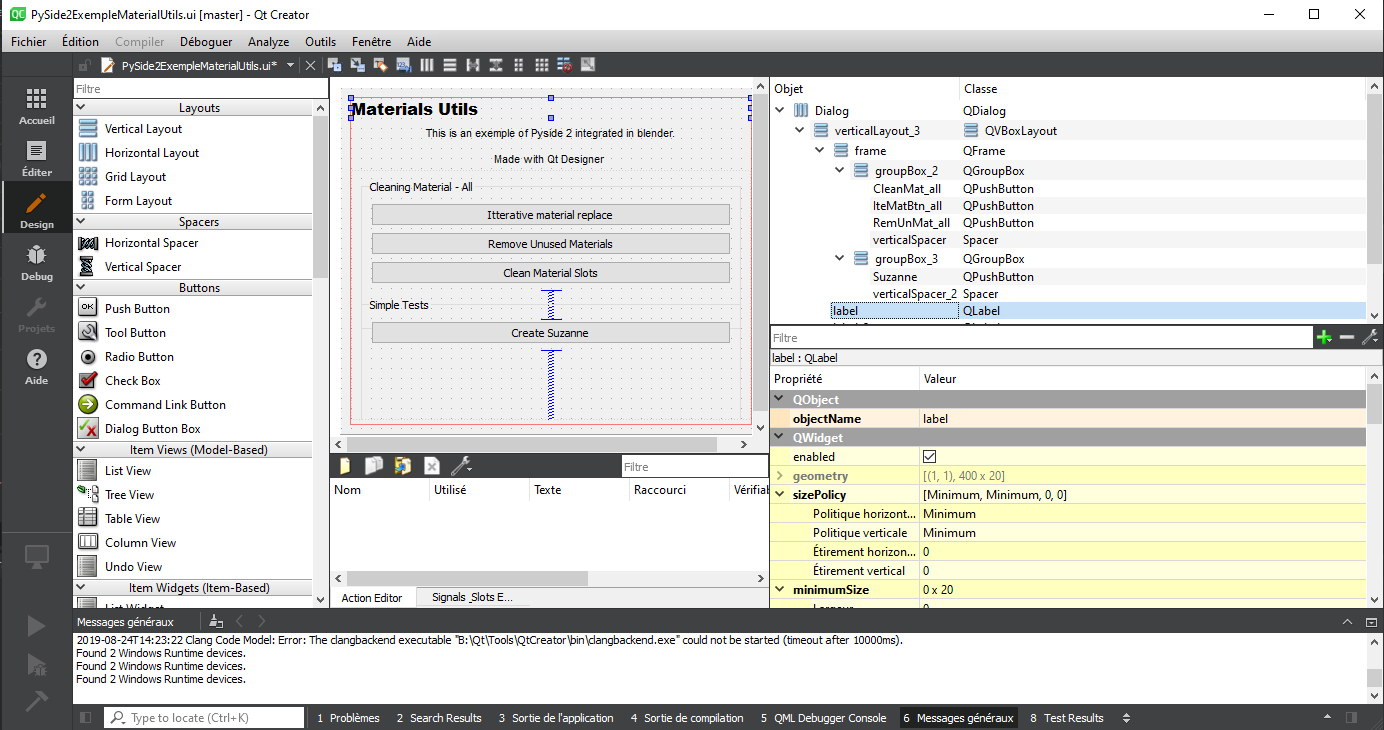Open the Fichier menu
Image resolution: width=1384 pixels, height=730 pixels.
click(29, 42)
